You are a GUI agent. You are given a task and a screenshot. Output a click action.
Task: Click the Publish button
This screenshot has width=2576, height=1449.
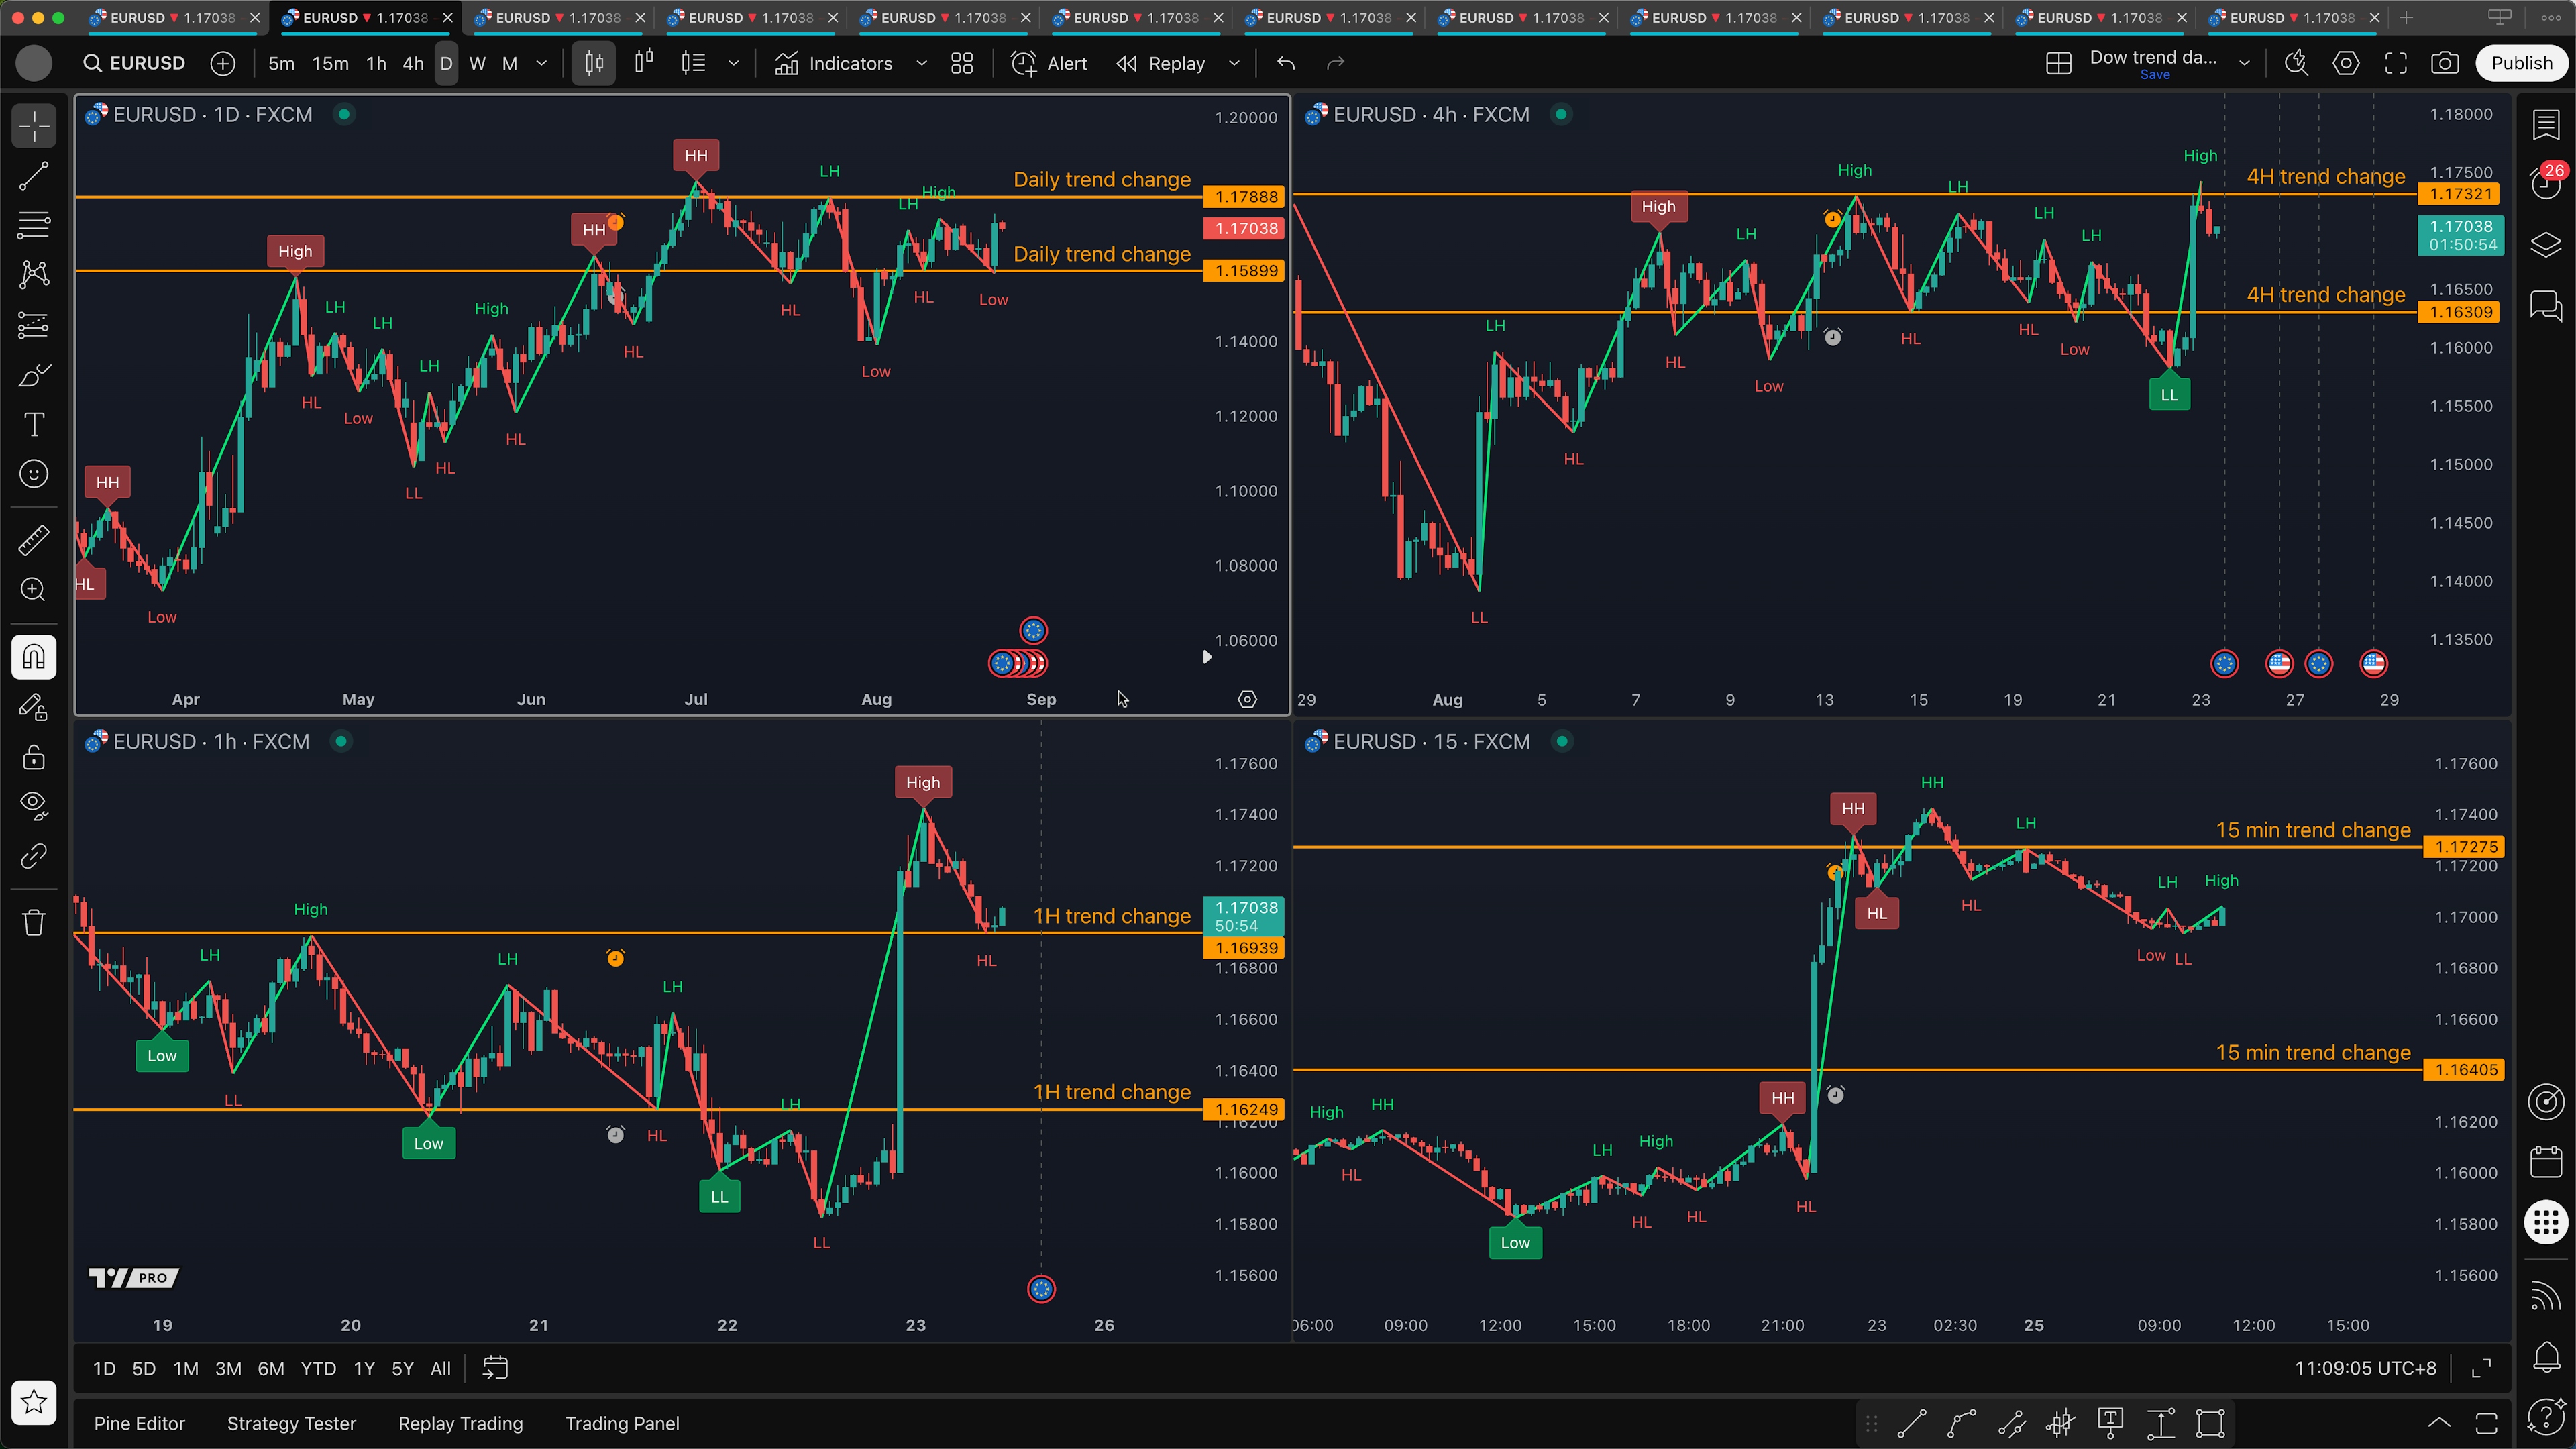[x=2520, y=63]
